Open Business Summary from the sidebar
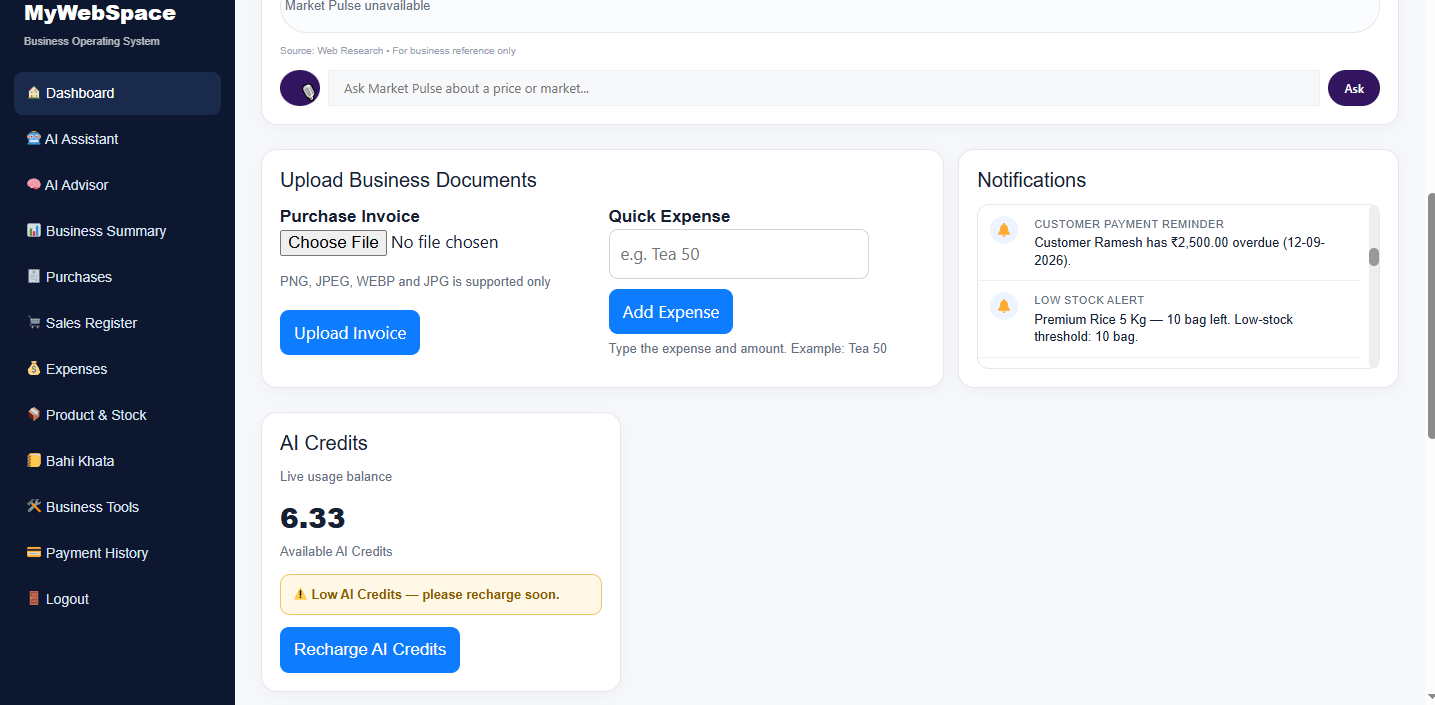Image resolution: width=1435 pixels, height=705 pixels. pos(117,231)
